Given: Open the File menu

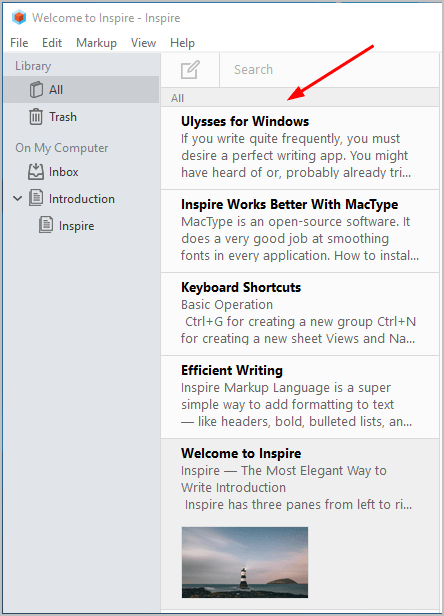Looking at the screenshot, I should [x=19, y=42].
